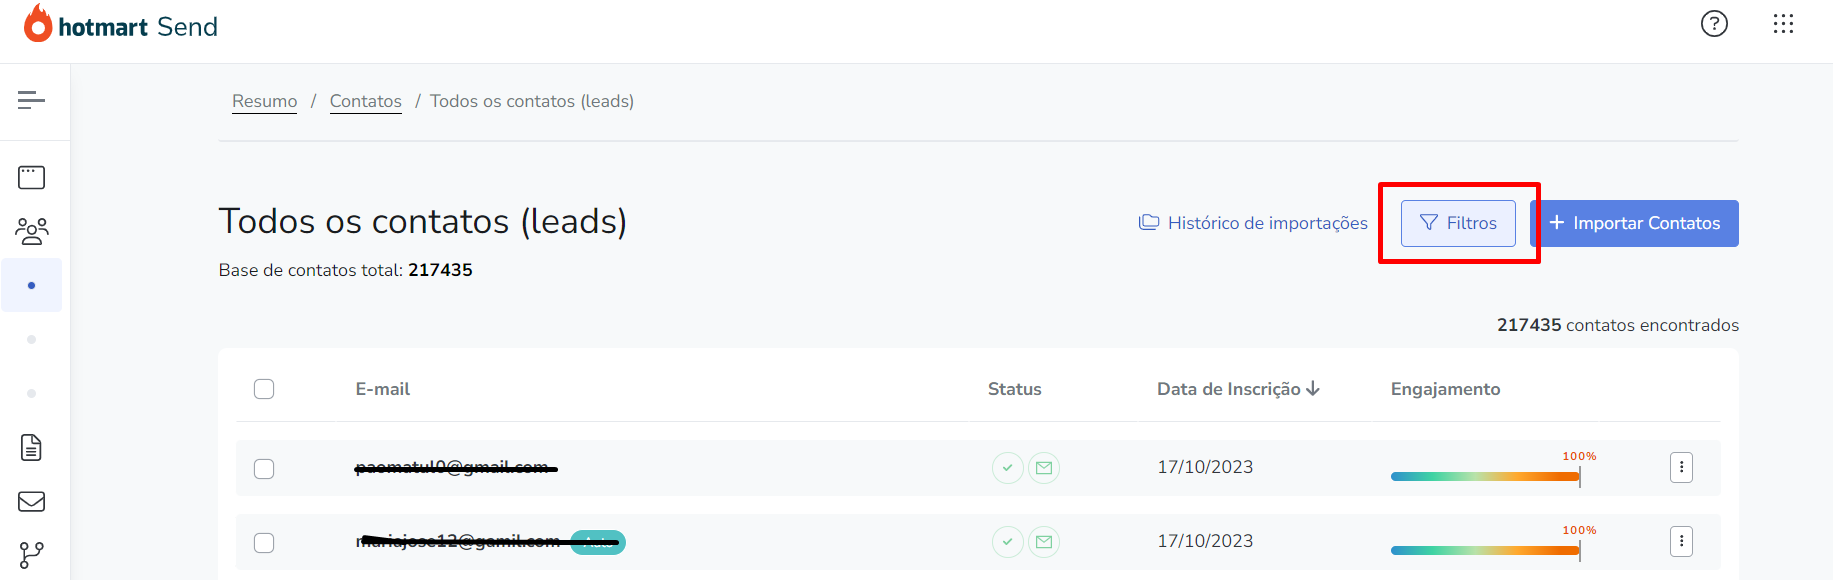Screen dimensions: 1833x580
Task: Go to Resumo in the breadcrumb
Action: tap(264, 101)
